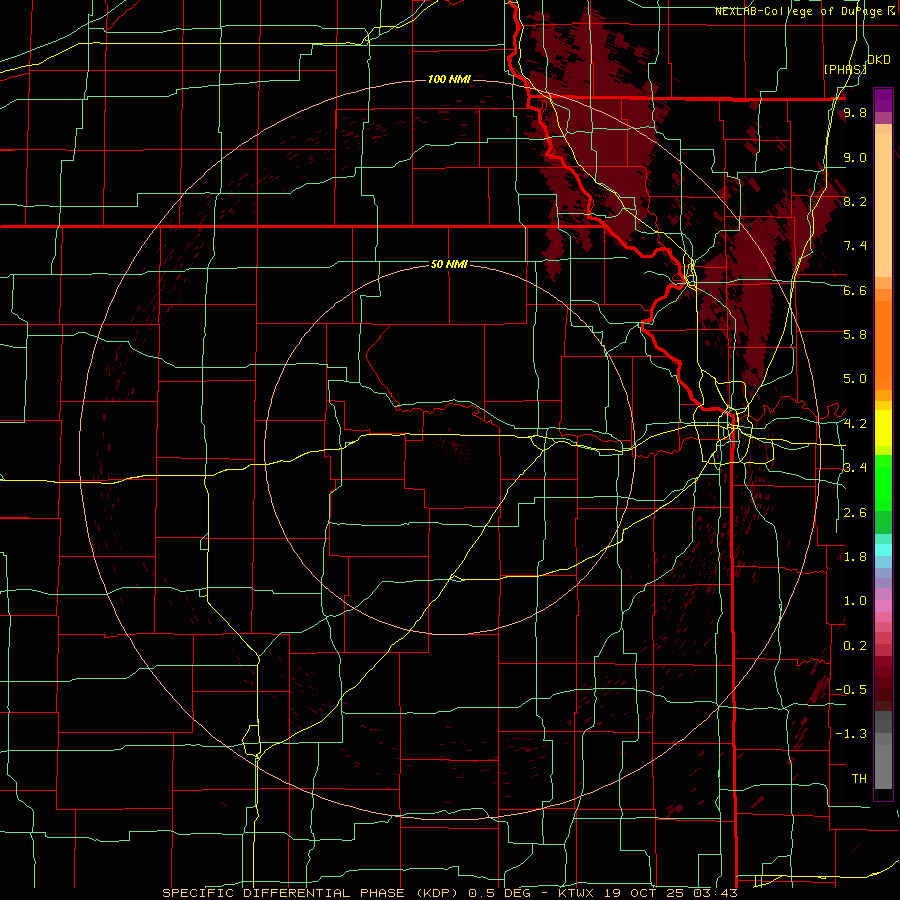
Task: Click the 5.0 value on color scale
Action: point(855,379)
